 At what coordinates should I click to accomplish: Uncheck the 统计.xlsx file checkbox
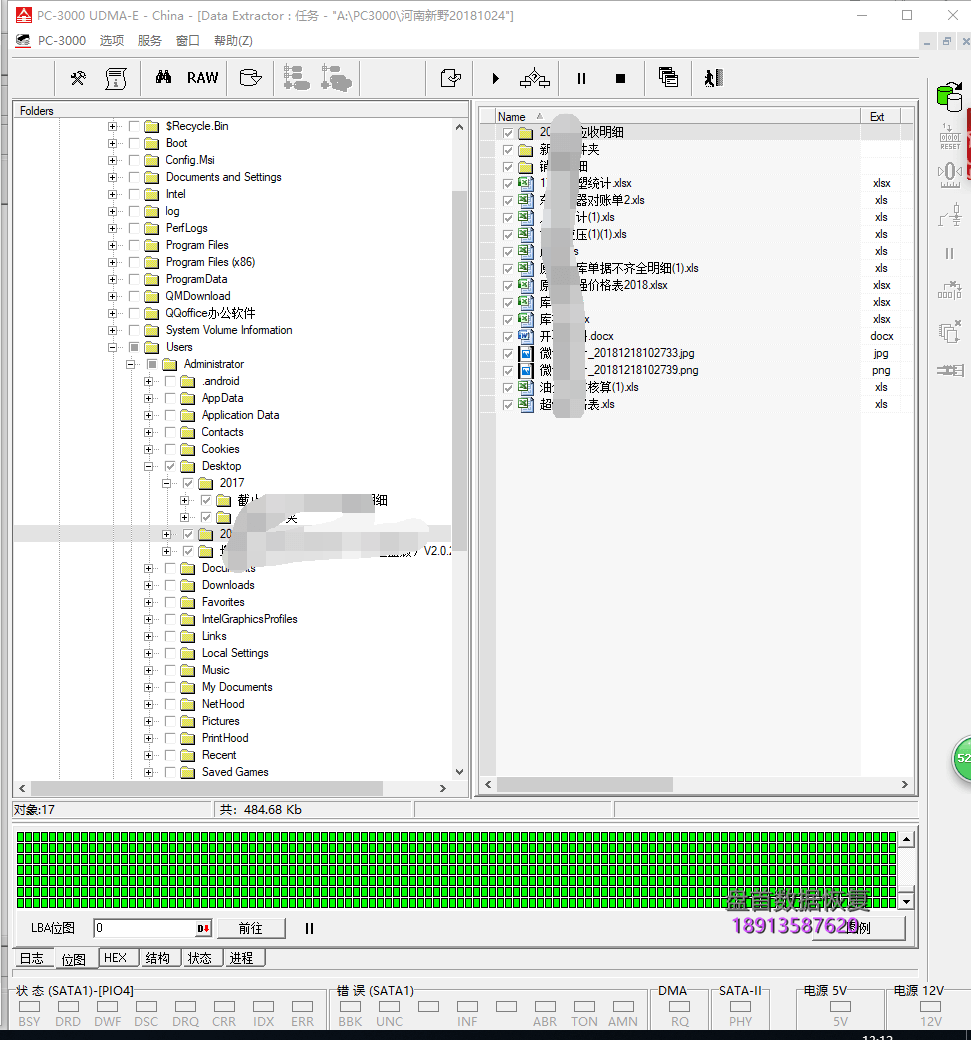click(x=508, y=184)
